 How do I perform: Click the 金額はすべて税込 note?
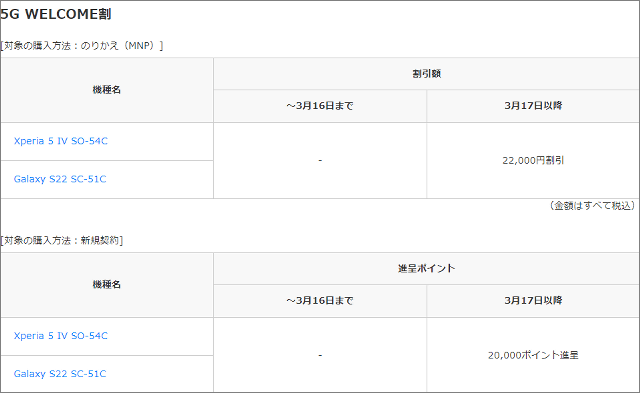592,206
